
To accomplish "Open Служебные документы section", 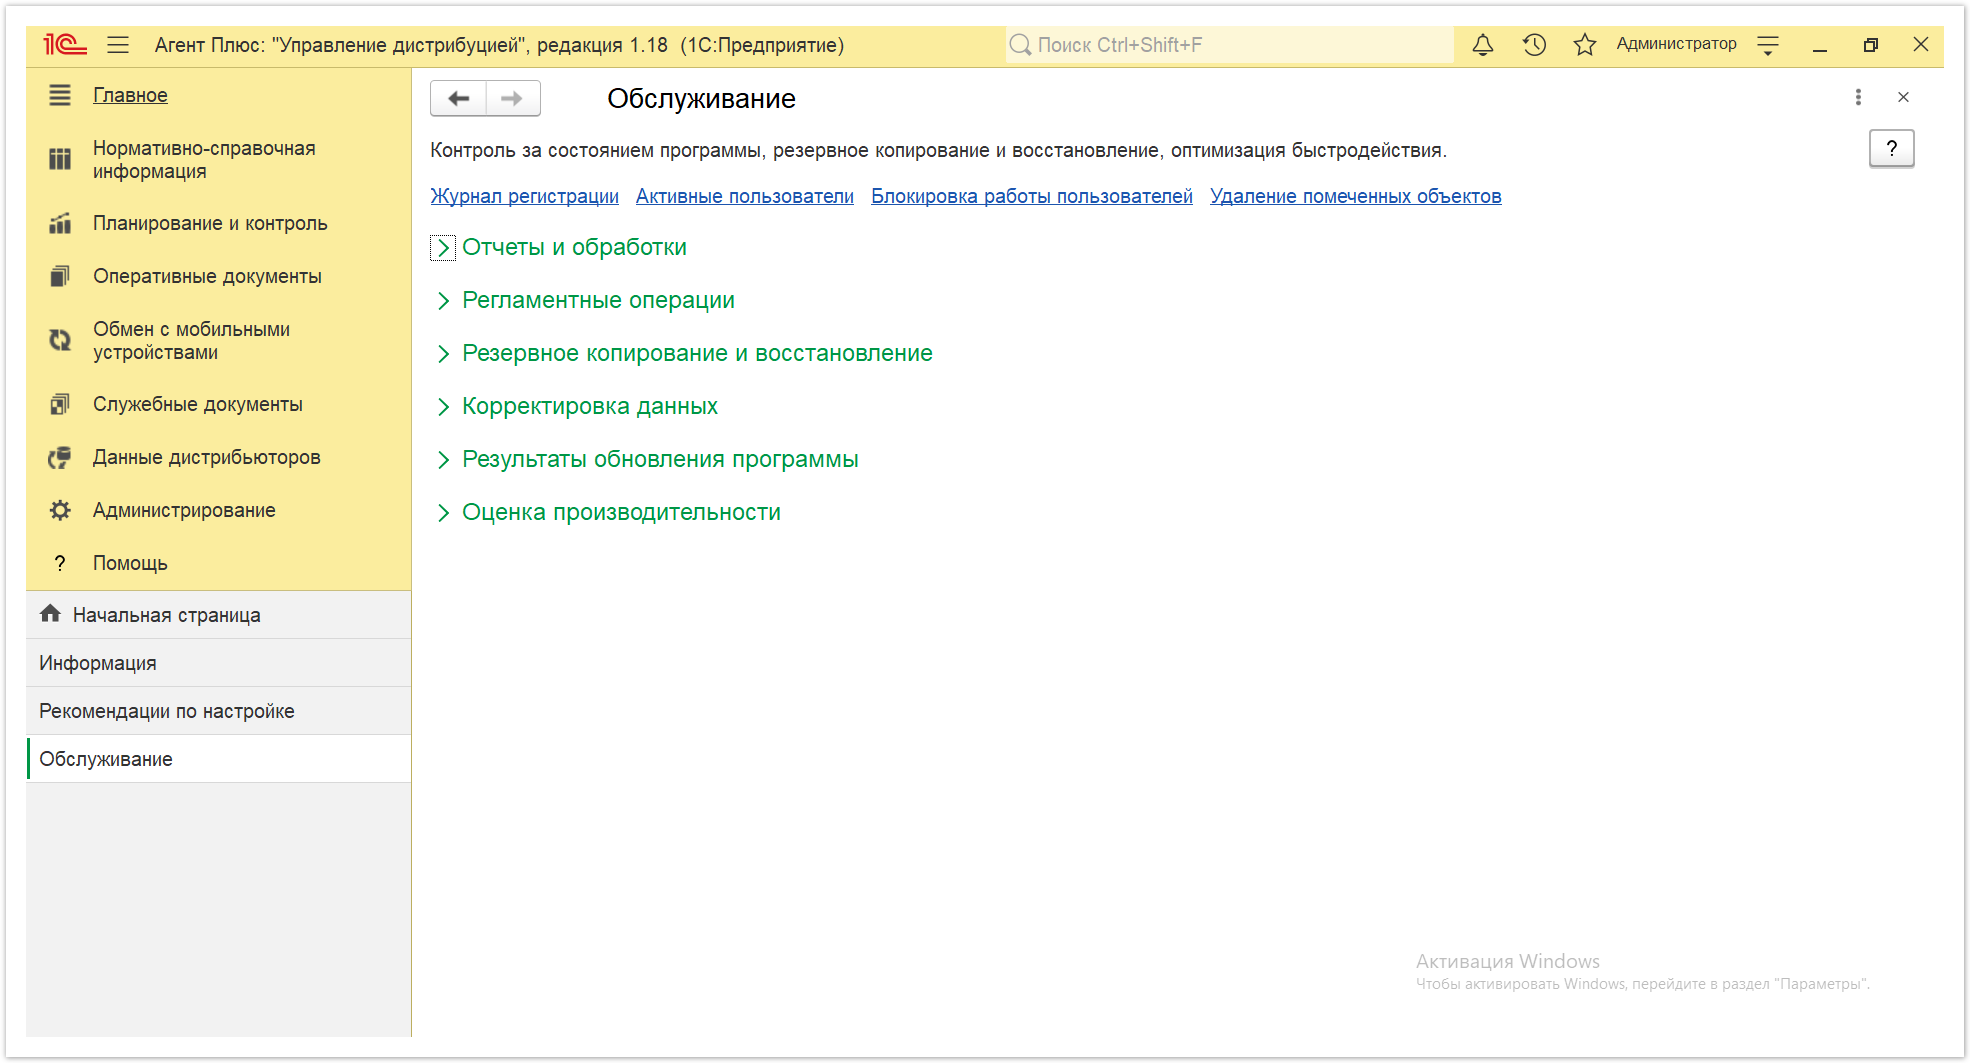I will coord(198,404).
